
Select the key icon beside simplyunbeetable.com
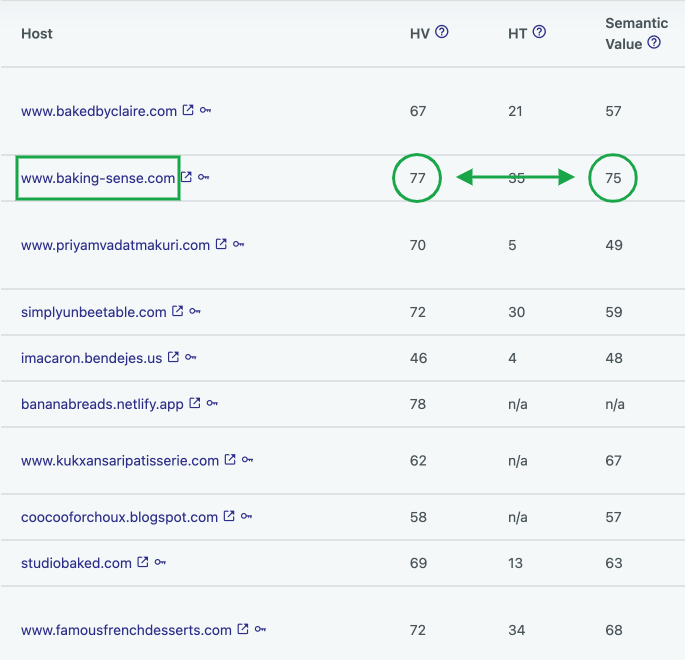pos(195,311)
